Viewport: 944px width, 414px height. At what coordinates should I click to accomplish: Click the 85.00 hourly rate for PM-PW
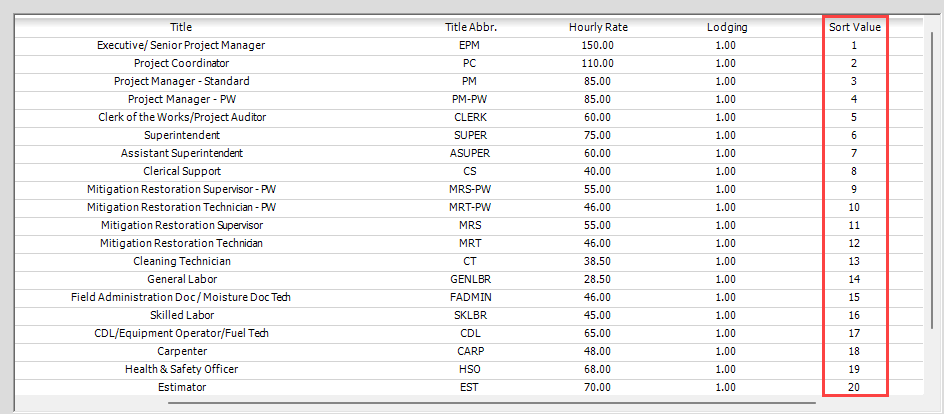click(x=598, y=99)
